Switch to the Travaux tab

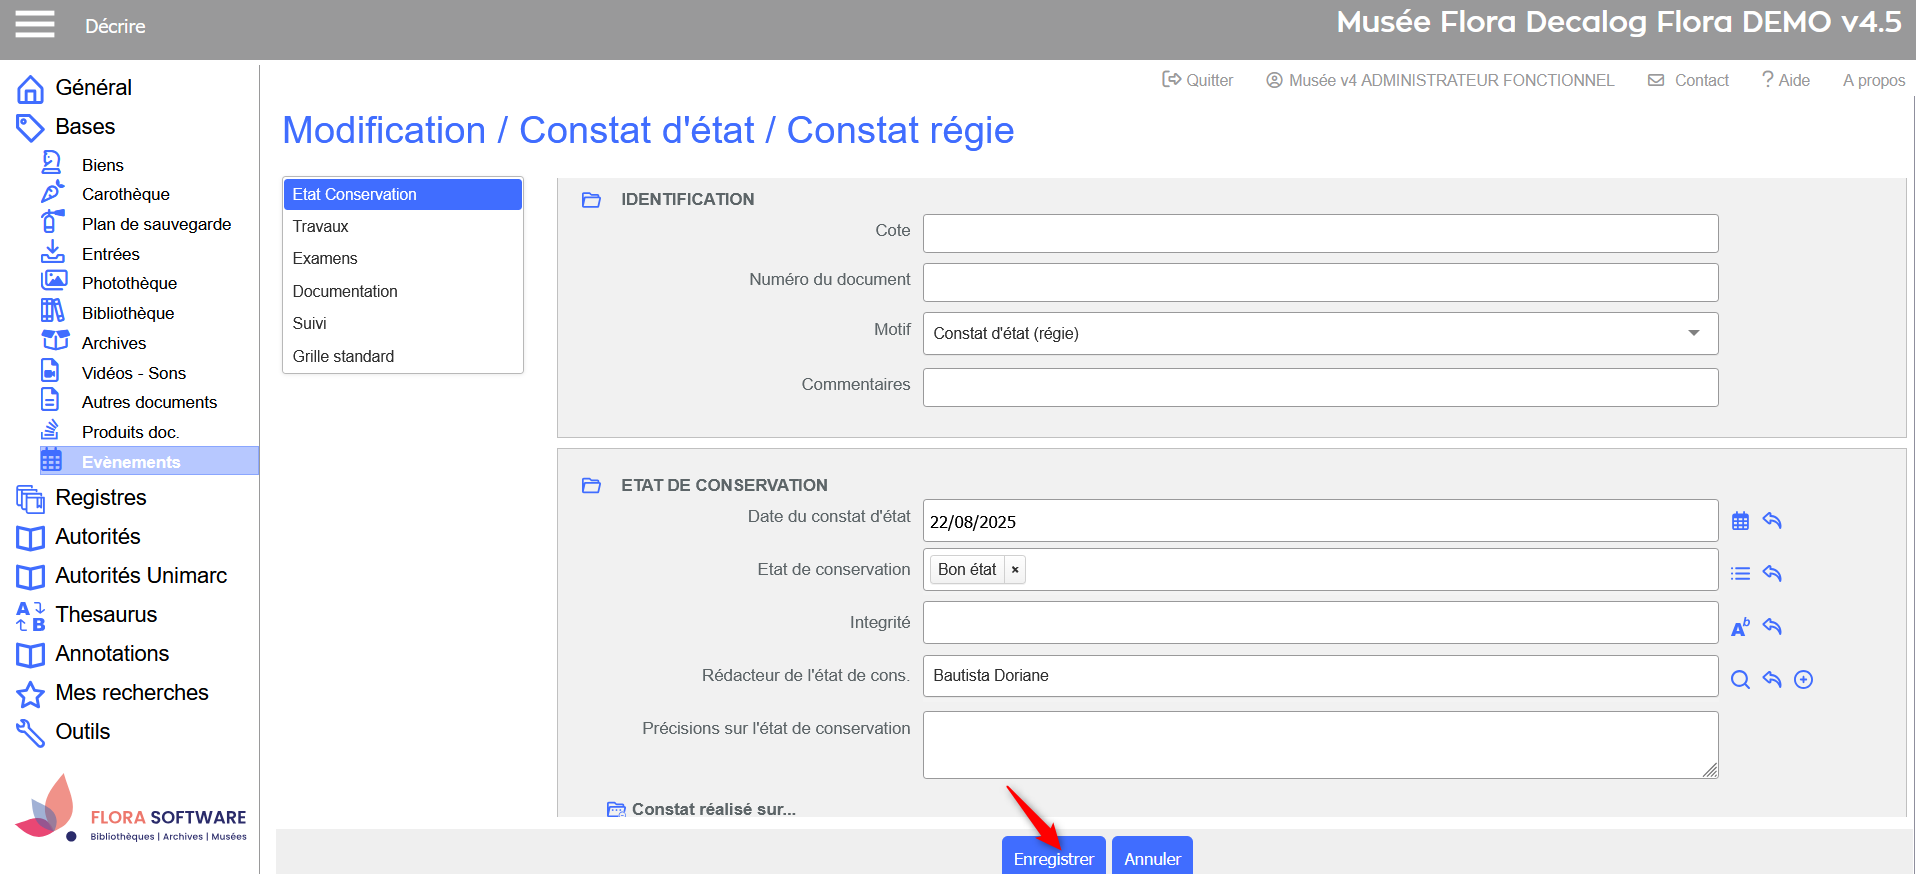pyautogui.click(x=321, y=227)
